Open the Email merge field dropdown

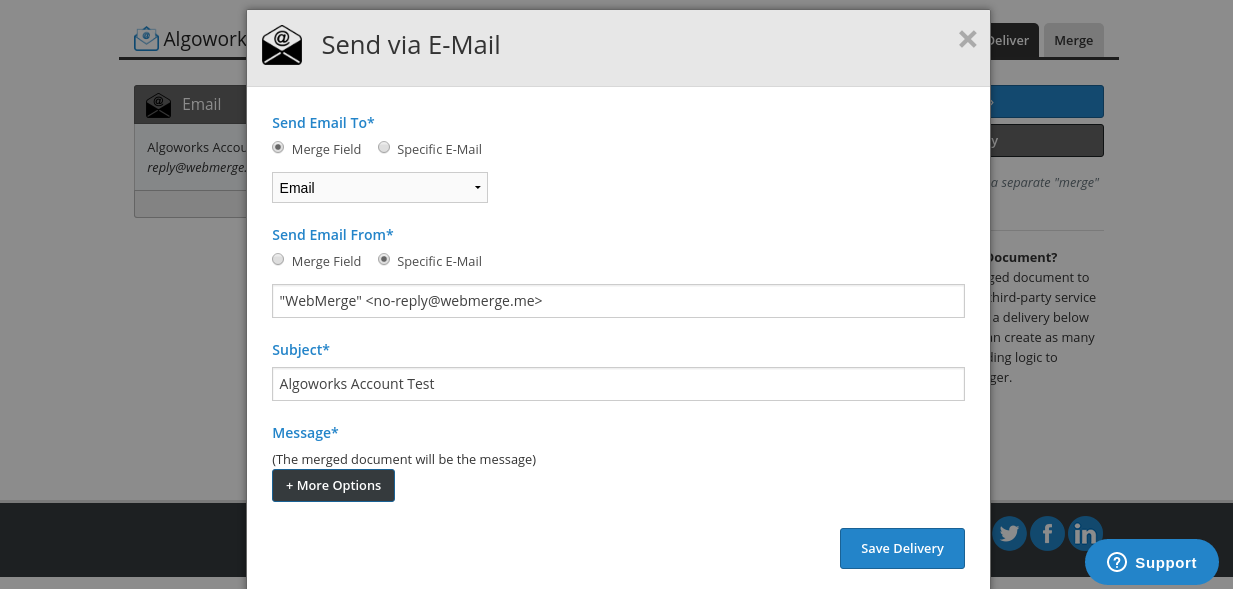(379, 188)
